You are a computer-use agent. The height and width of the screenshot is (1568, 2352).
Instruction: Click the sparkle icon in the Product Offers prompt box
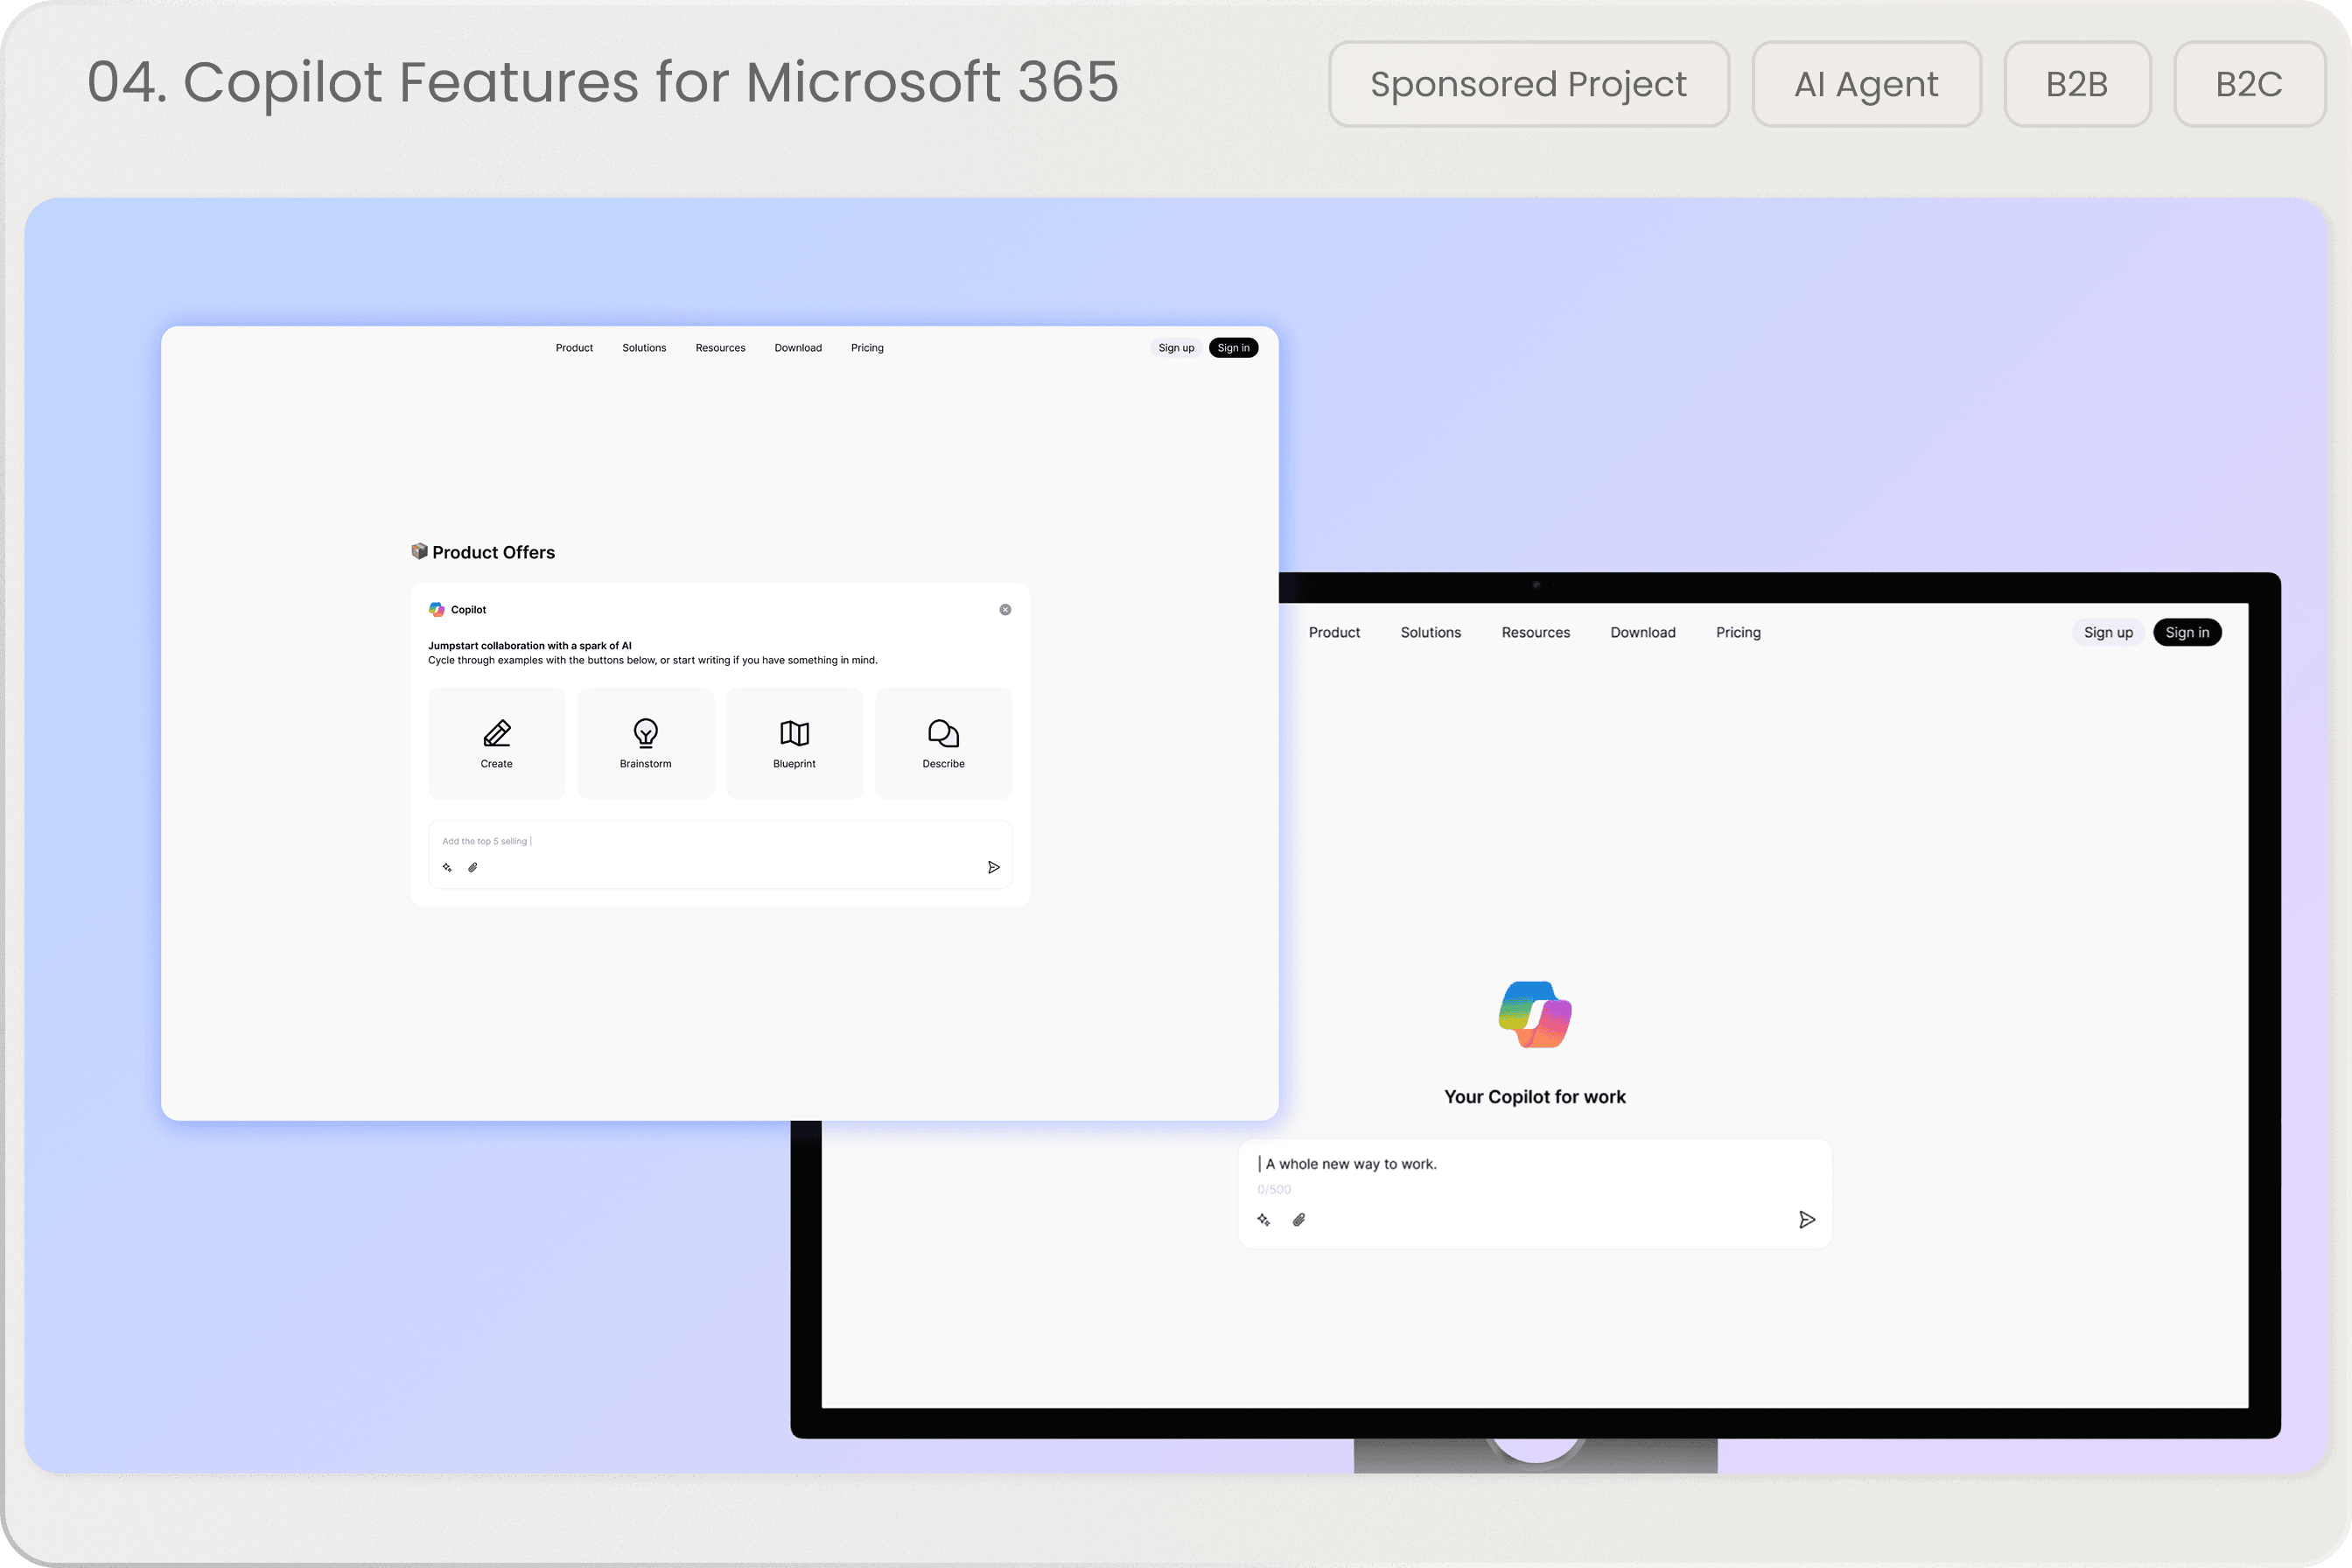coord(447,867)
